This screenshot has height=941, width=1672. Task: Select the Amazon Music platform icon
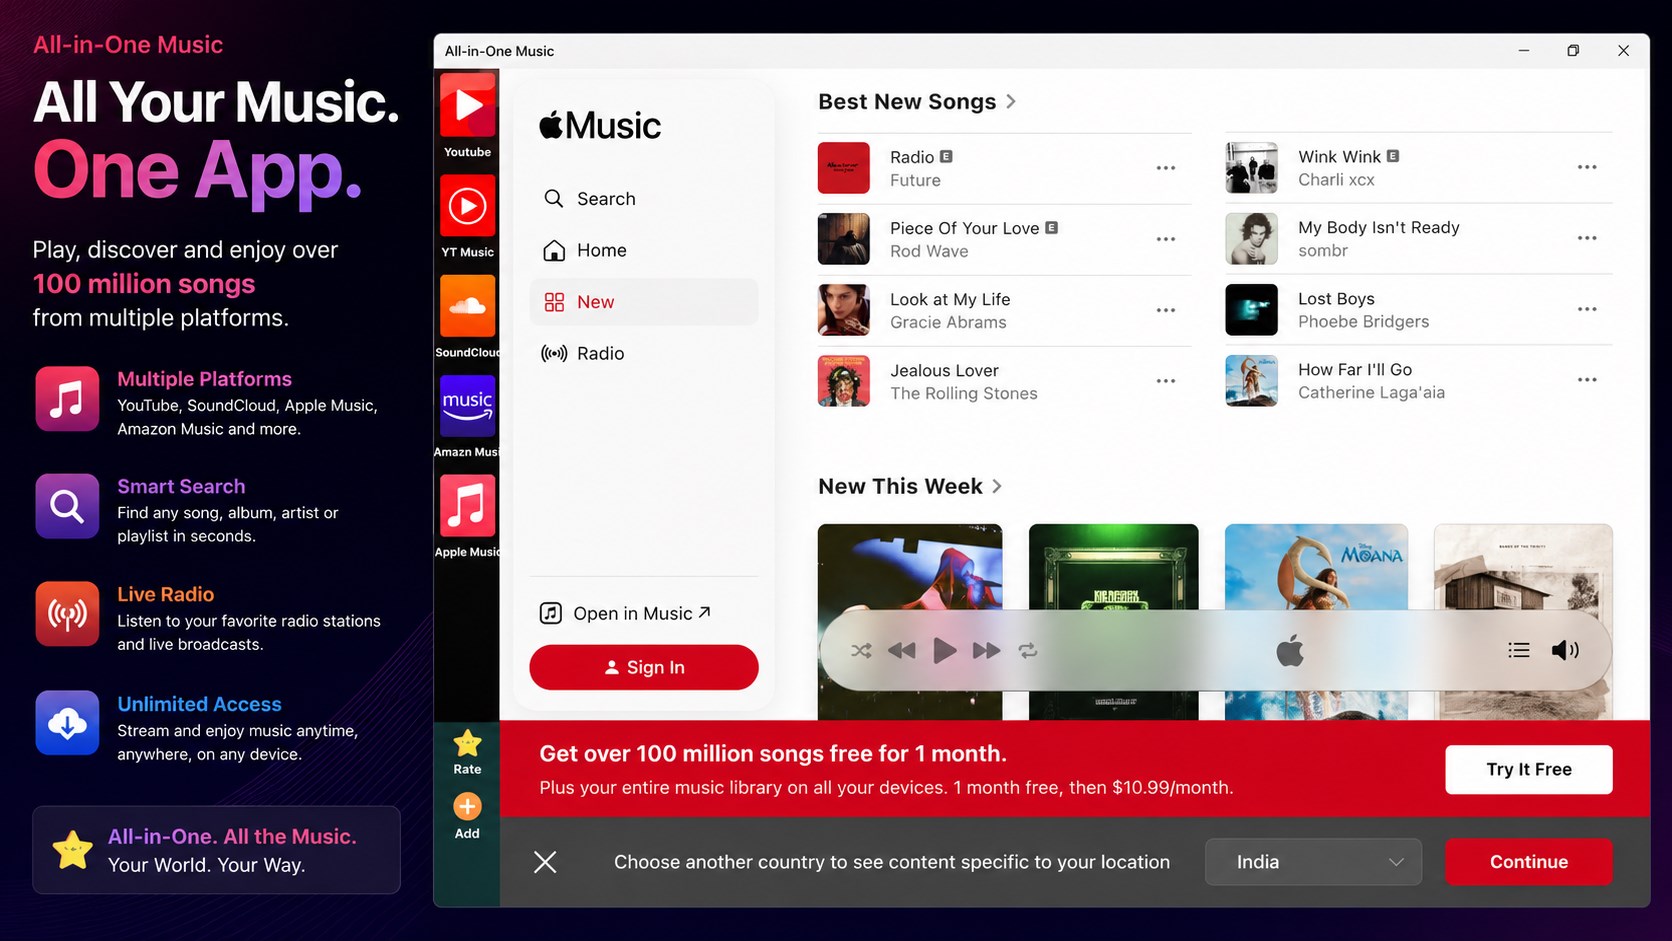467,406
